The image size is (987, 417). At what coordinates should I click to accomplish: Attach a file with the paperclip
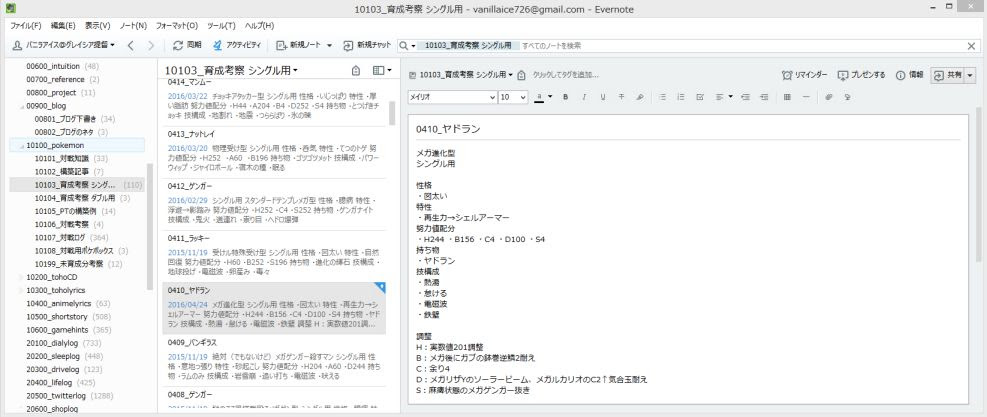(829, 97)
